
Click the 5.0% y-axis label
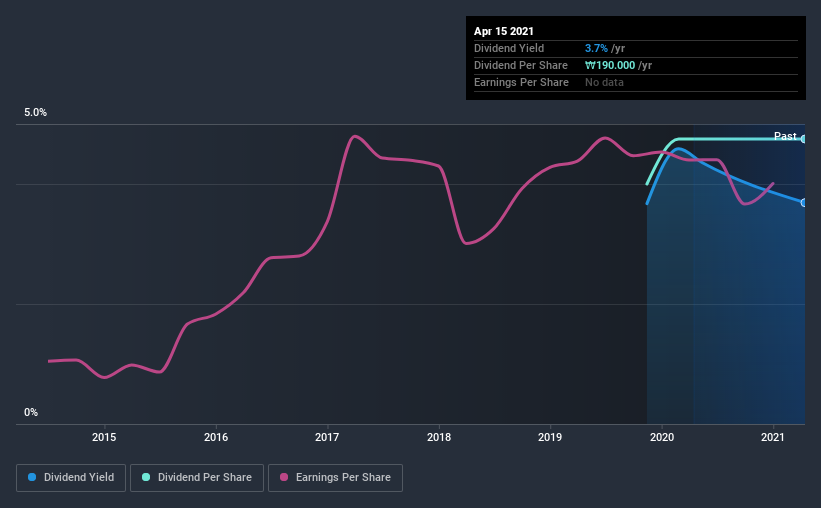tap(35, 113)
